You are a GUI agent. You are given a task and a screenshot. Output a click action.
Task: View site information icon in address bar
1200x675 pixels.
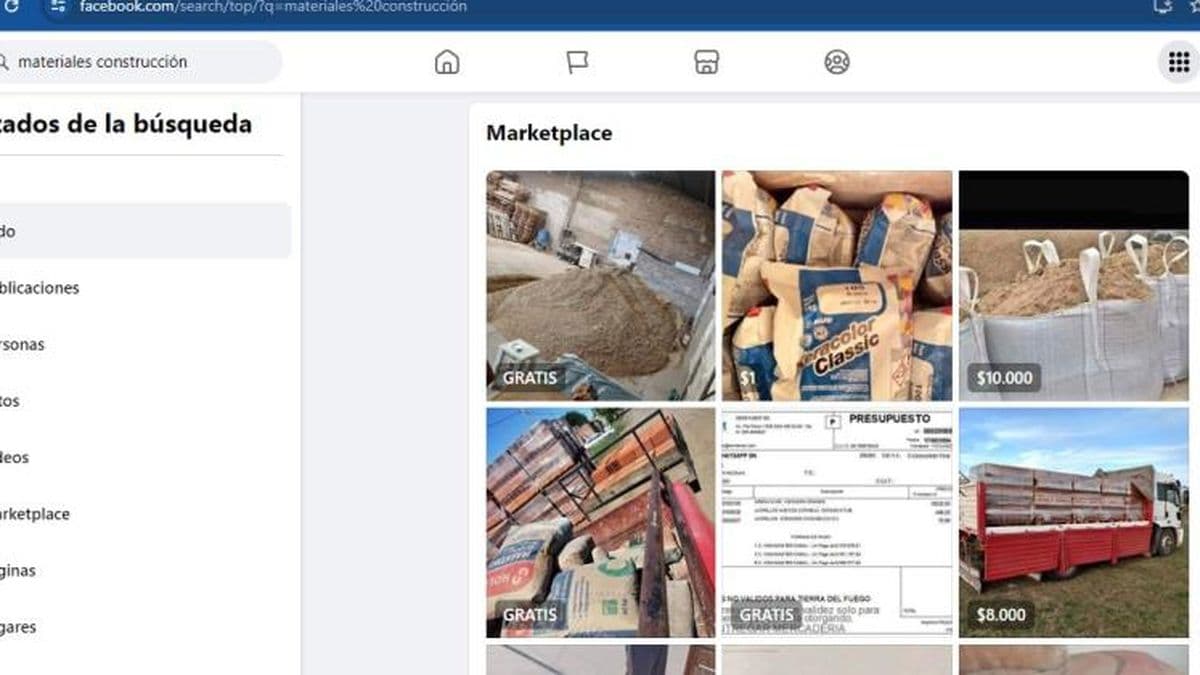pos(58,7)
